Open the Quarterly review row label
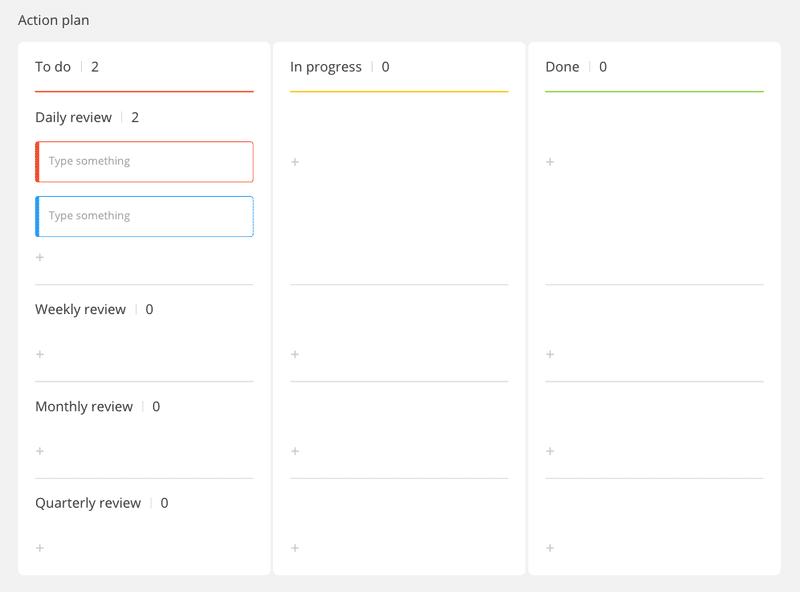The width and height of the screenshot is (800, 592). 88,503
